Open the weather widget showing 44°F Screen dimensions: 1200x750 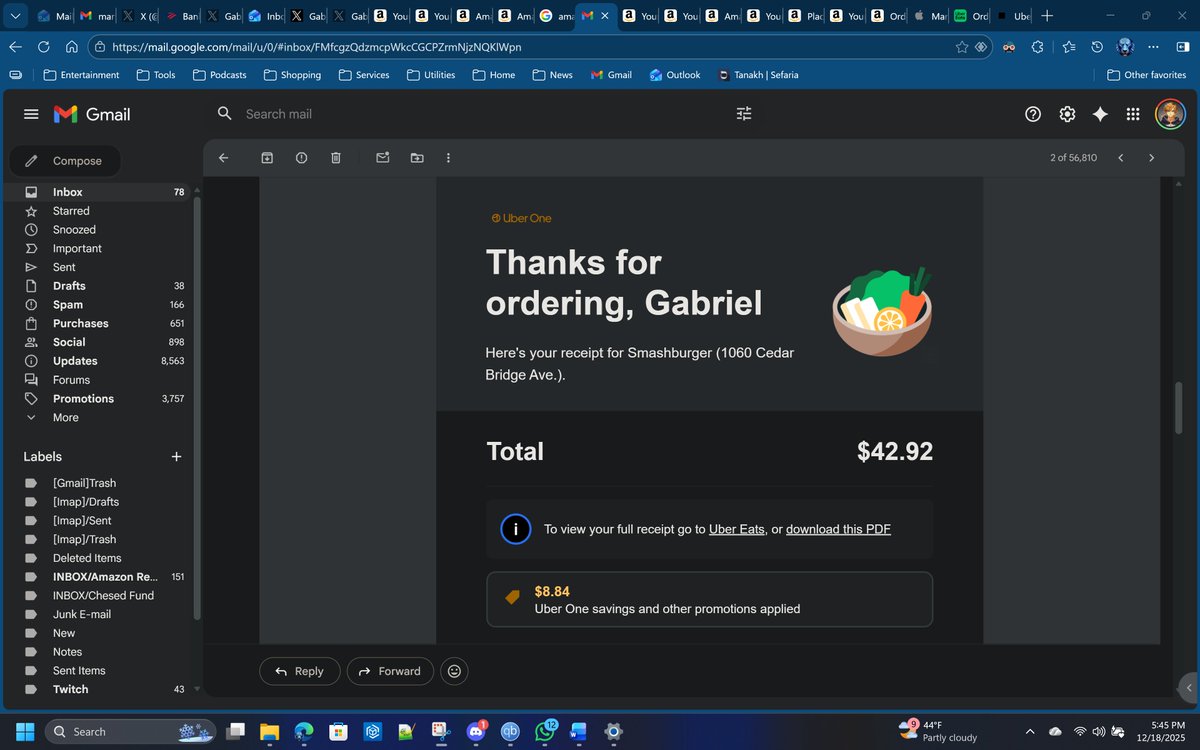pos(938,732)
